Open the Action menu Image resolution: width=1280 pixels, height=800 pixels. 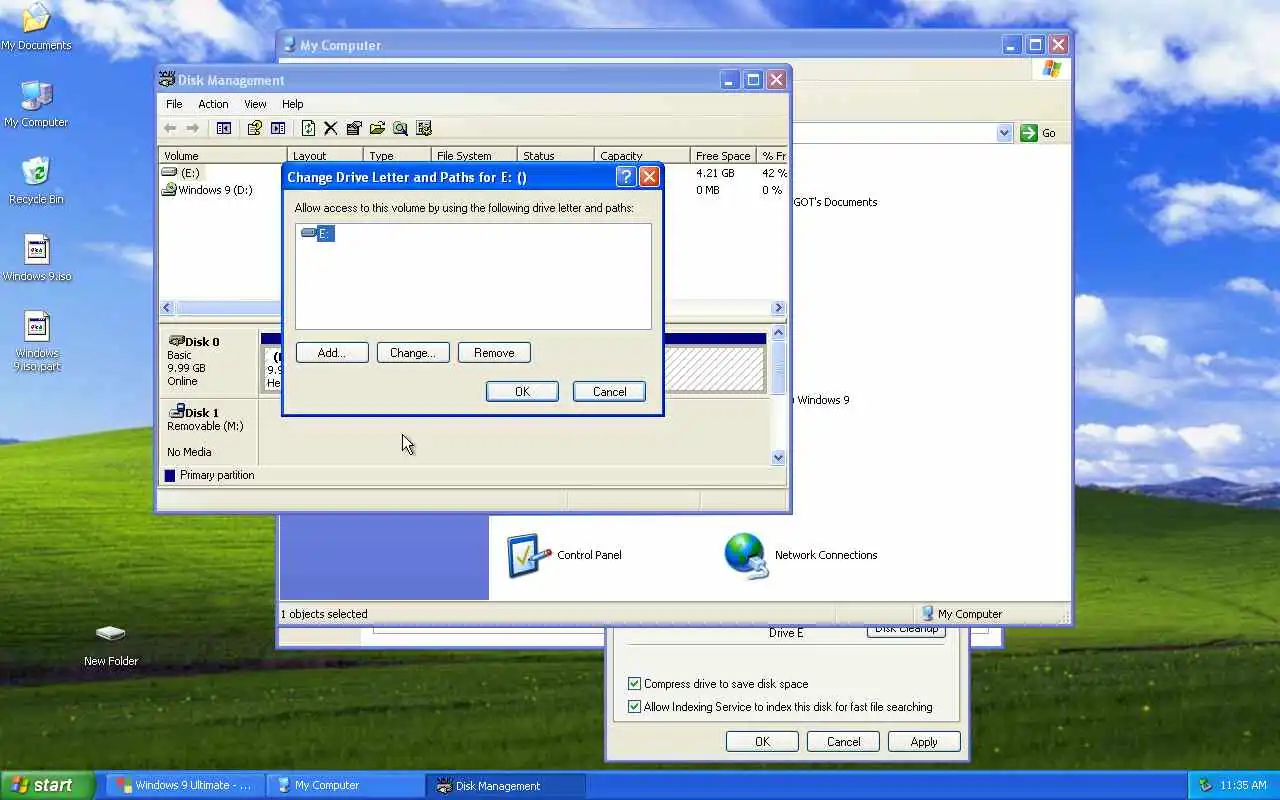213,104
